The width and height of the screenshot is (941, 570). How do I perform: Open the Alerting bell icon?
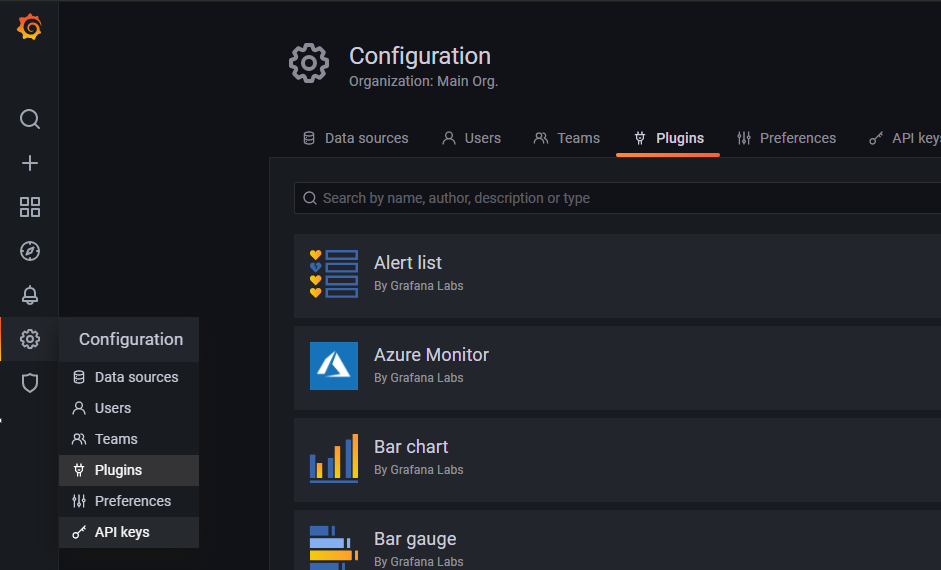(29, 295)
